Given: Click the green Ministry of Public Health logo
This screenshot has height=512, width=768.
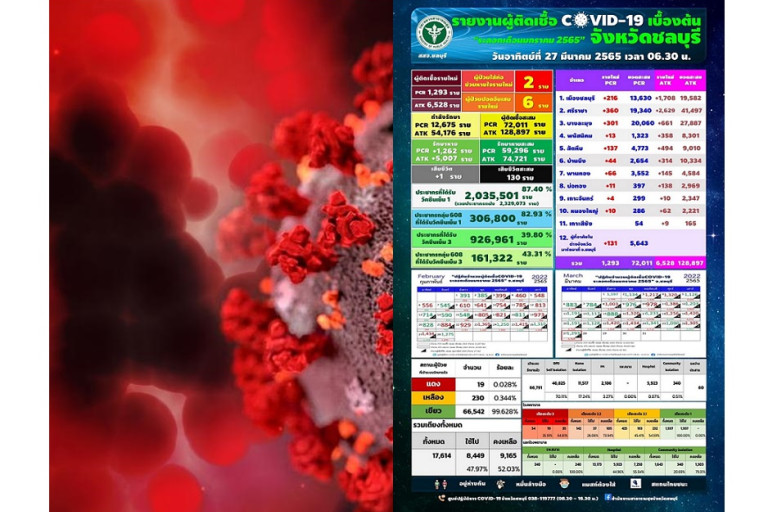Looking at the screenshot, I should click(x=434, y=33).
